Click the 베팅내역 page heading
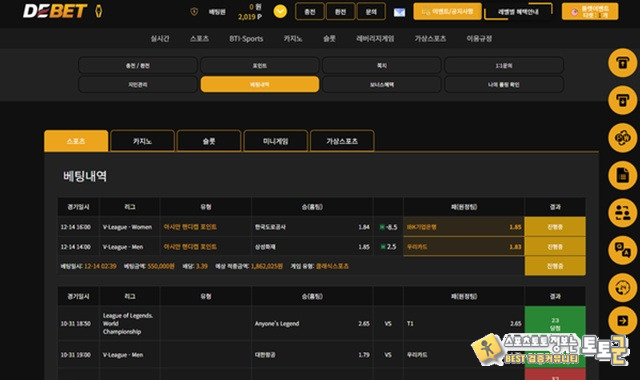The width and height of the screenshot is (640, 380). (x=85, y=176)
